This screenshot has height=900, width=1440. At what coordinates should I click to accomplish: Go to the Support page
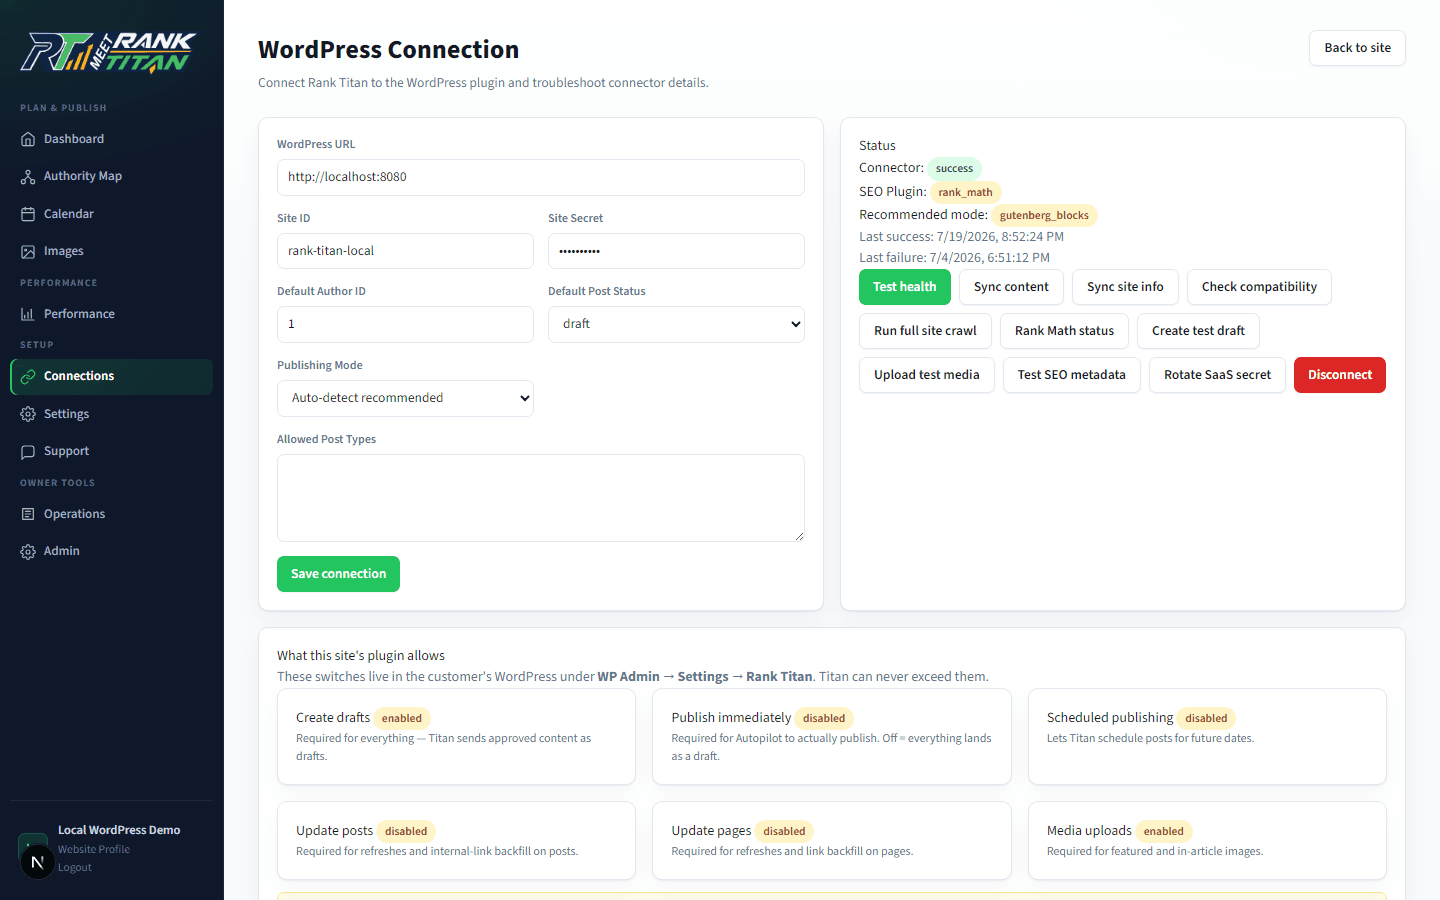click(x=111, y=451)
